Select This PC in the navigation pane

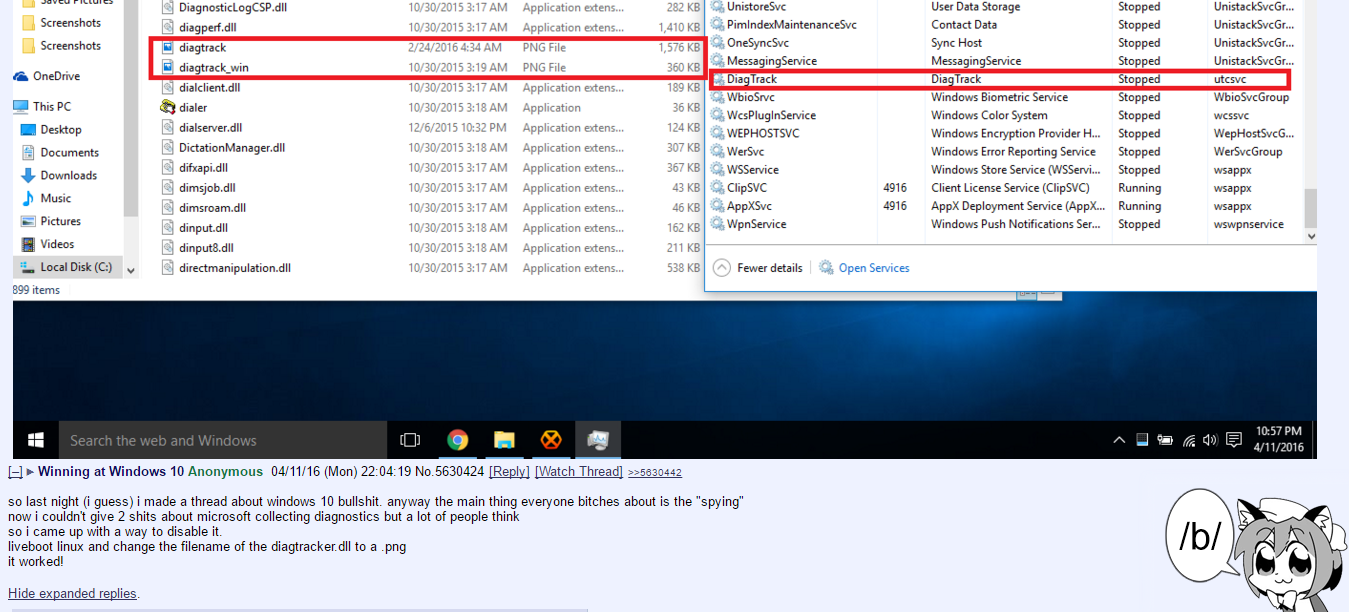point(52,106)
